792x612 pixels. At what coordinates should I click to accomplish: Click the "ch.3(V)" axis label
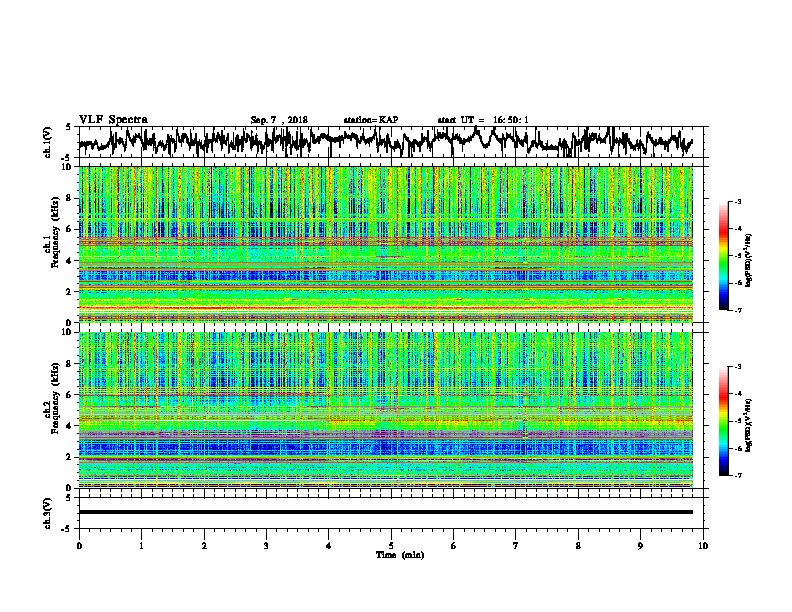(x=47, y=513)
